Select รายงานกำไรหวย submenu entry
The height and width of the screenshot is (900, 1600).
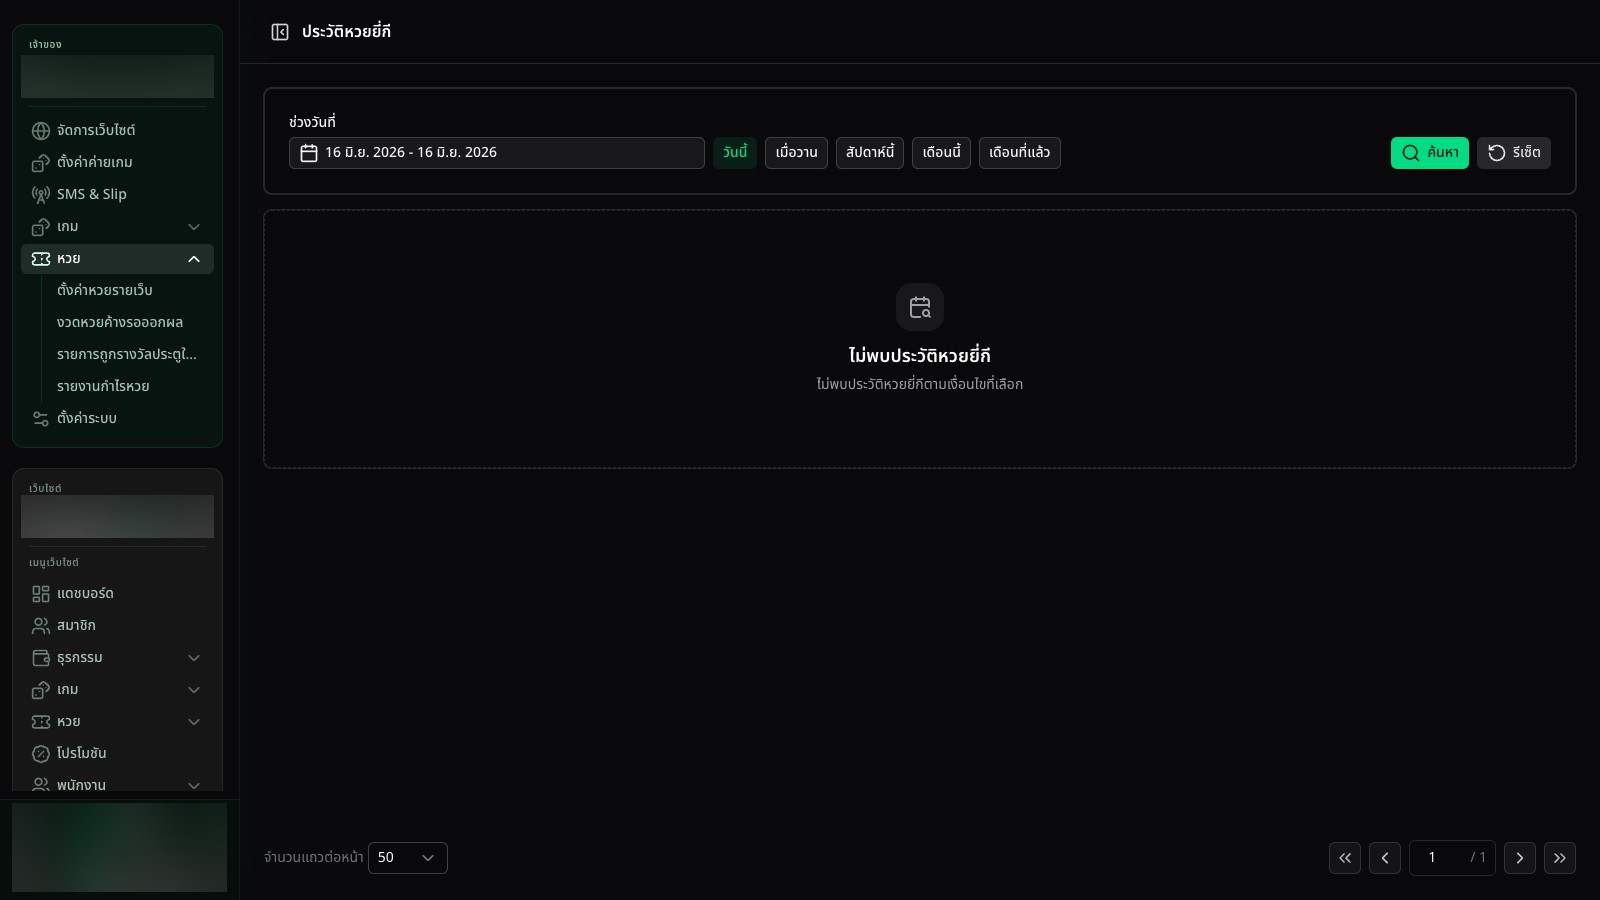pyautogui.click(x=128, y=387)
